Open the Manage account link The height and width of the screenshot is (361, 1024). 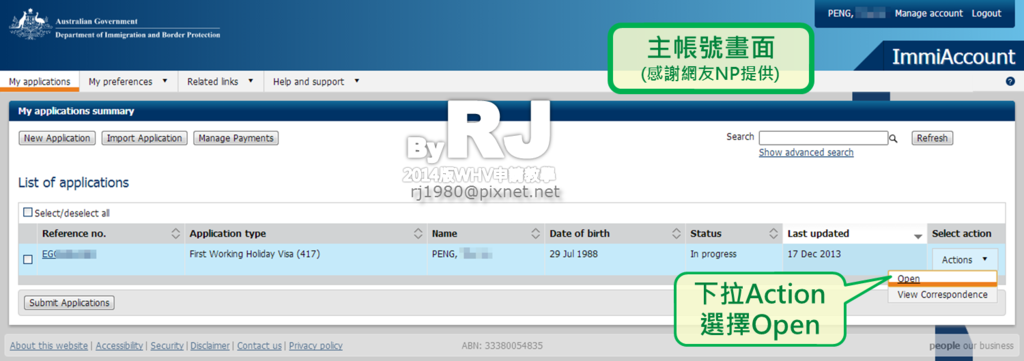click(x=929, y=14)
